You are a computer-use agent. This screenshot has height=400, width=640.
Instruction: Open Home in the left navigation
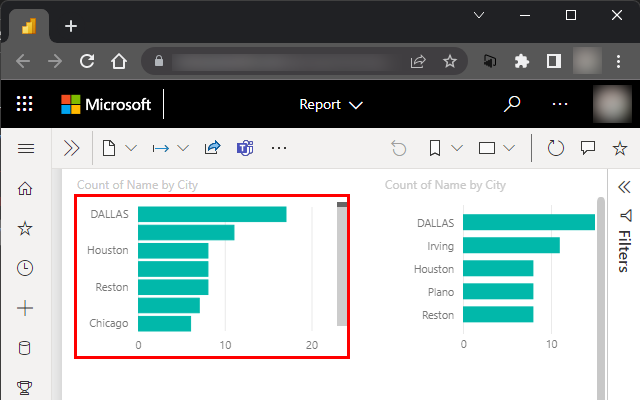pos(26,189)
